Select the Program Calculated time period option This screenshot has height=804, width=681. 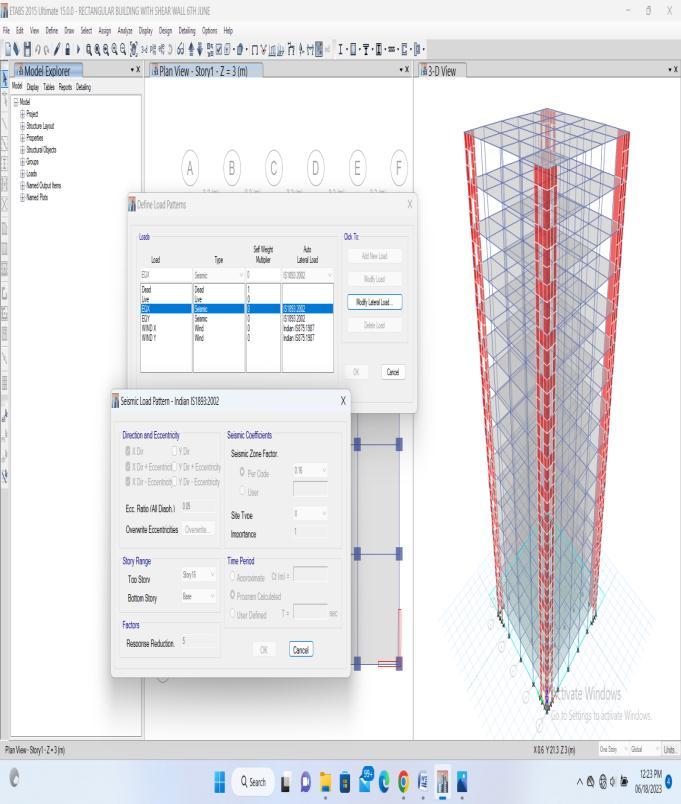232,595
